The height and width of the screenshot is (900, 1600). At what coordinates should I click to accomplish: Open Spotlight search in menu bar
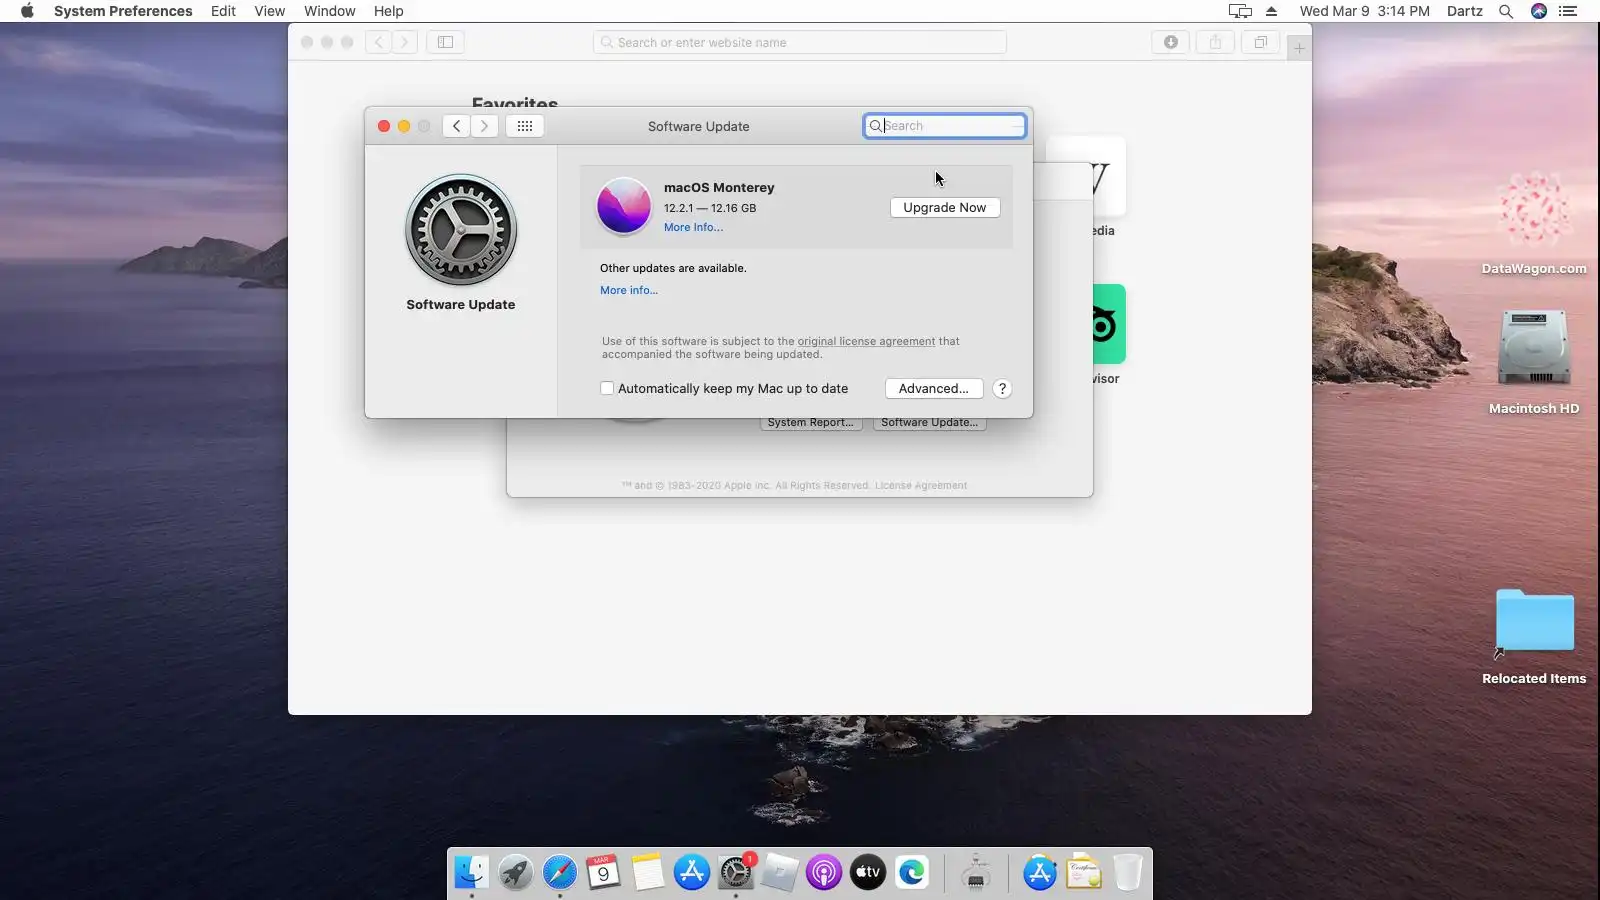(1506, 11)
